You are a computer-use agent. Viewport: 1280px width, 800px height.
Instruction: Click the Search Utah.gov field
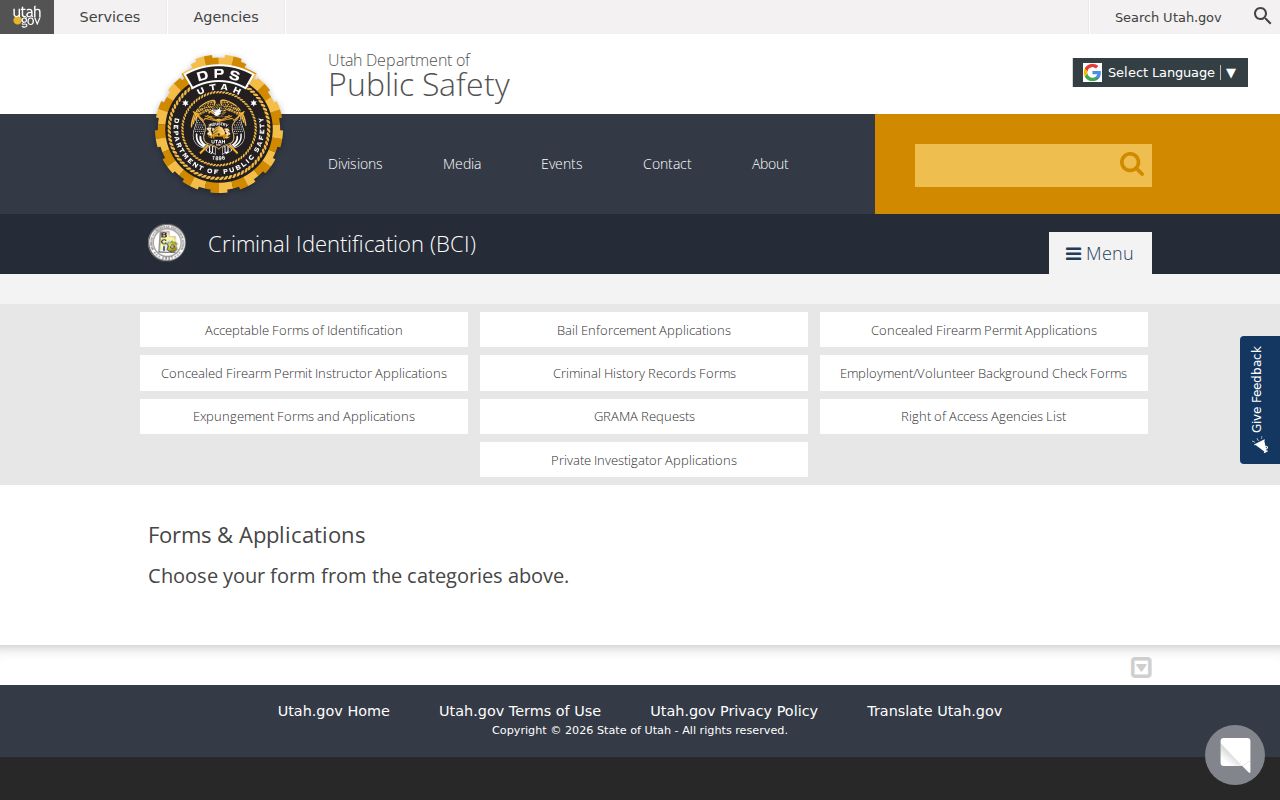click(1168, 17)
